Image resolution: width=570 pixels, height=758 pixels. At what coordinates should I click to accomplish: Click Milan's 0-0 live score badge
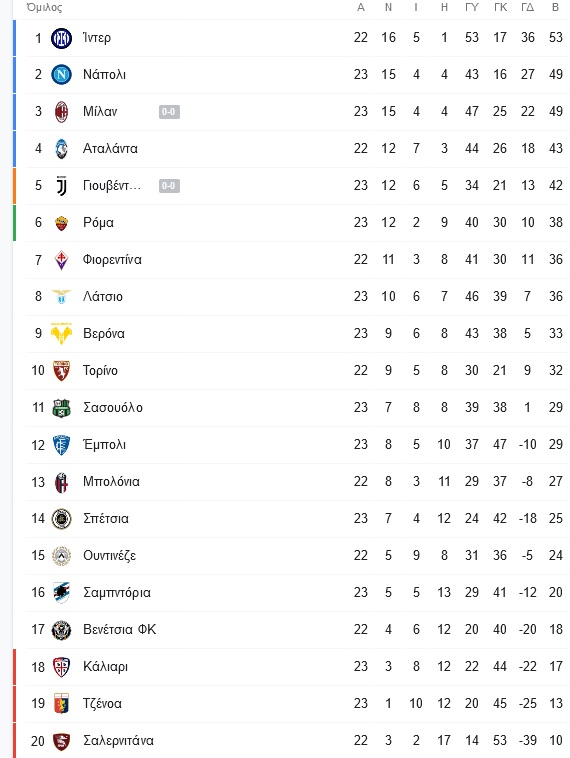coord(169,112)
